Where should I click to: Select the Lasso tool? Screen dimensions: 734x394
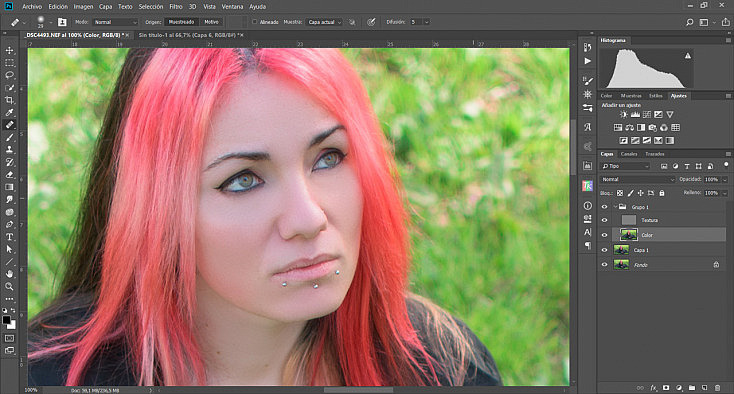pyautogui.click(x=9, y=75)
